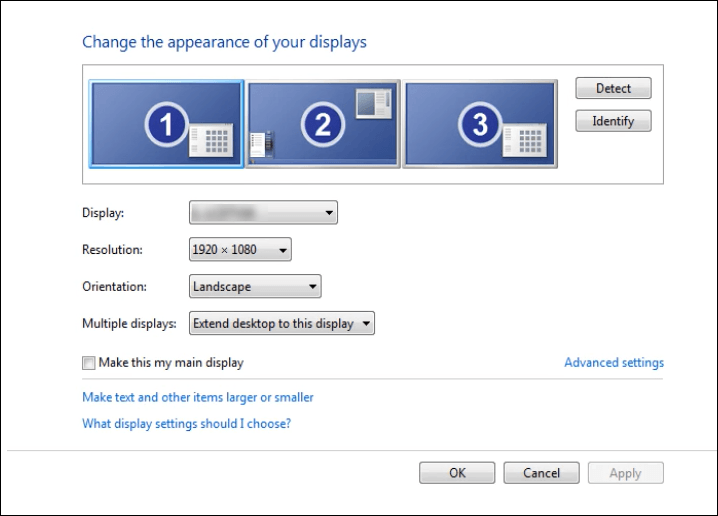This screenshot has width=718, height=516.
Task: Open What display settings should I choose?
Action: tap(186, 424)
